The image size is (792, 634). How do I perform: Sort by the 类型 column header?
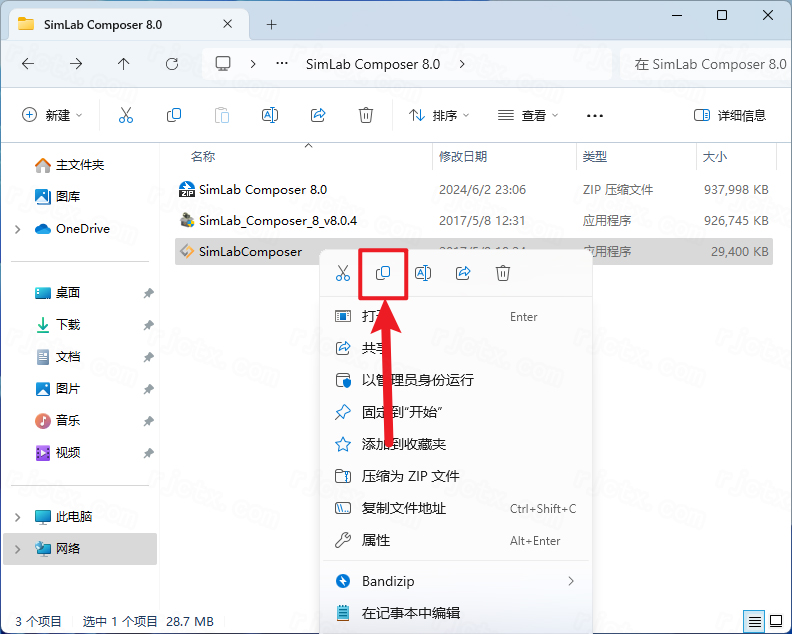595,157
